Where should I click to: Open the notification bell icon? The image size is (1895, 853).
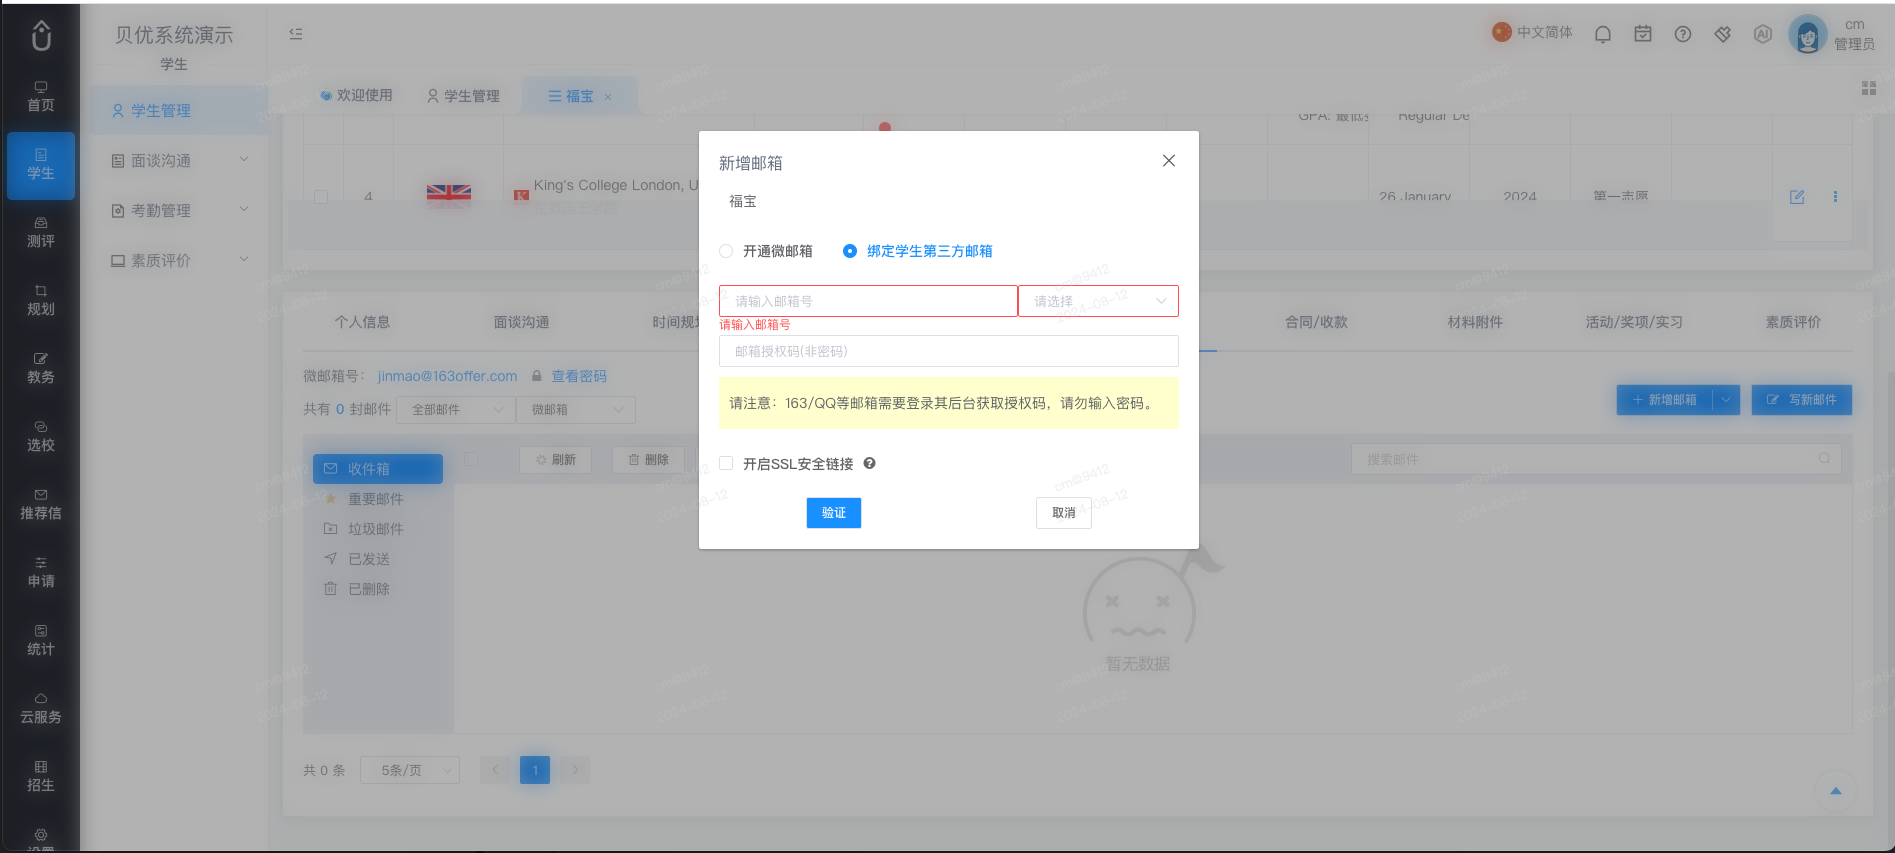point(1603,34)
